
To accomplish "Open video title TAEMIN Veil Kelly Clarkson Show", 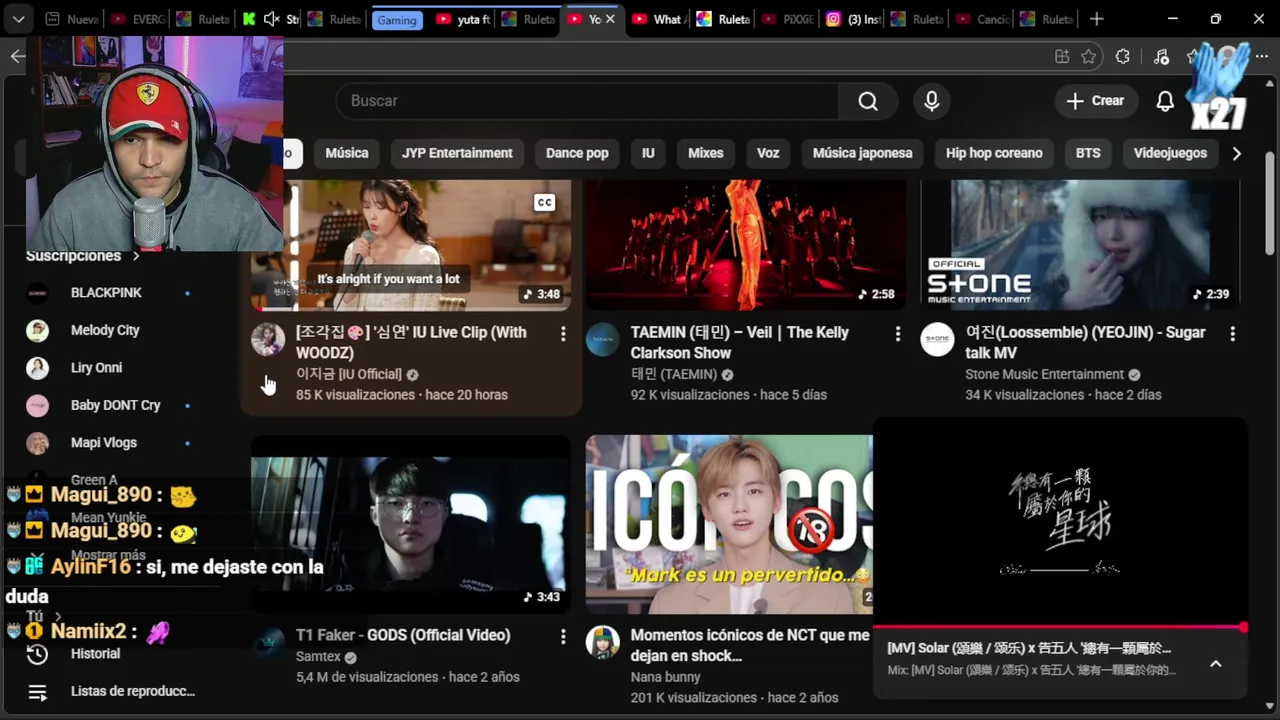I will 740,343.
